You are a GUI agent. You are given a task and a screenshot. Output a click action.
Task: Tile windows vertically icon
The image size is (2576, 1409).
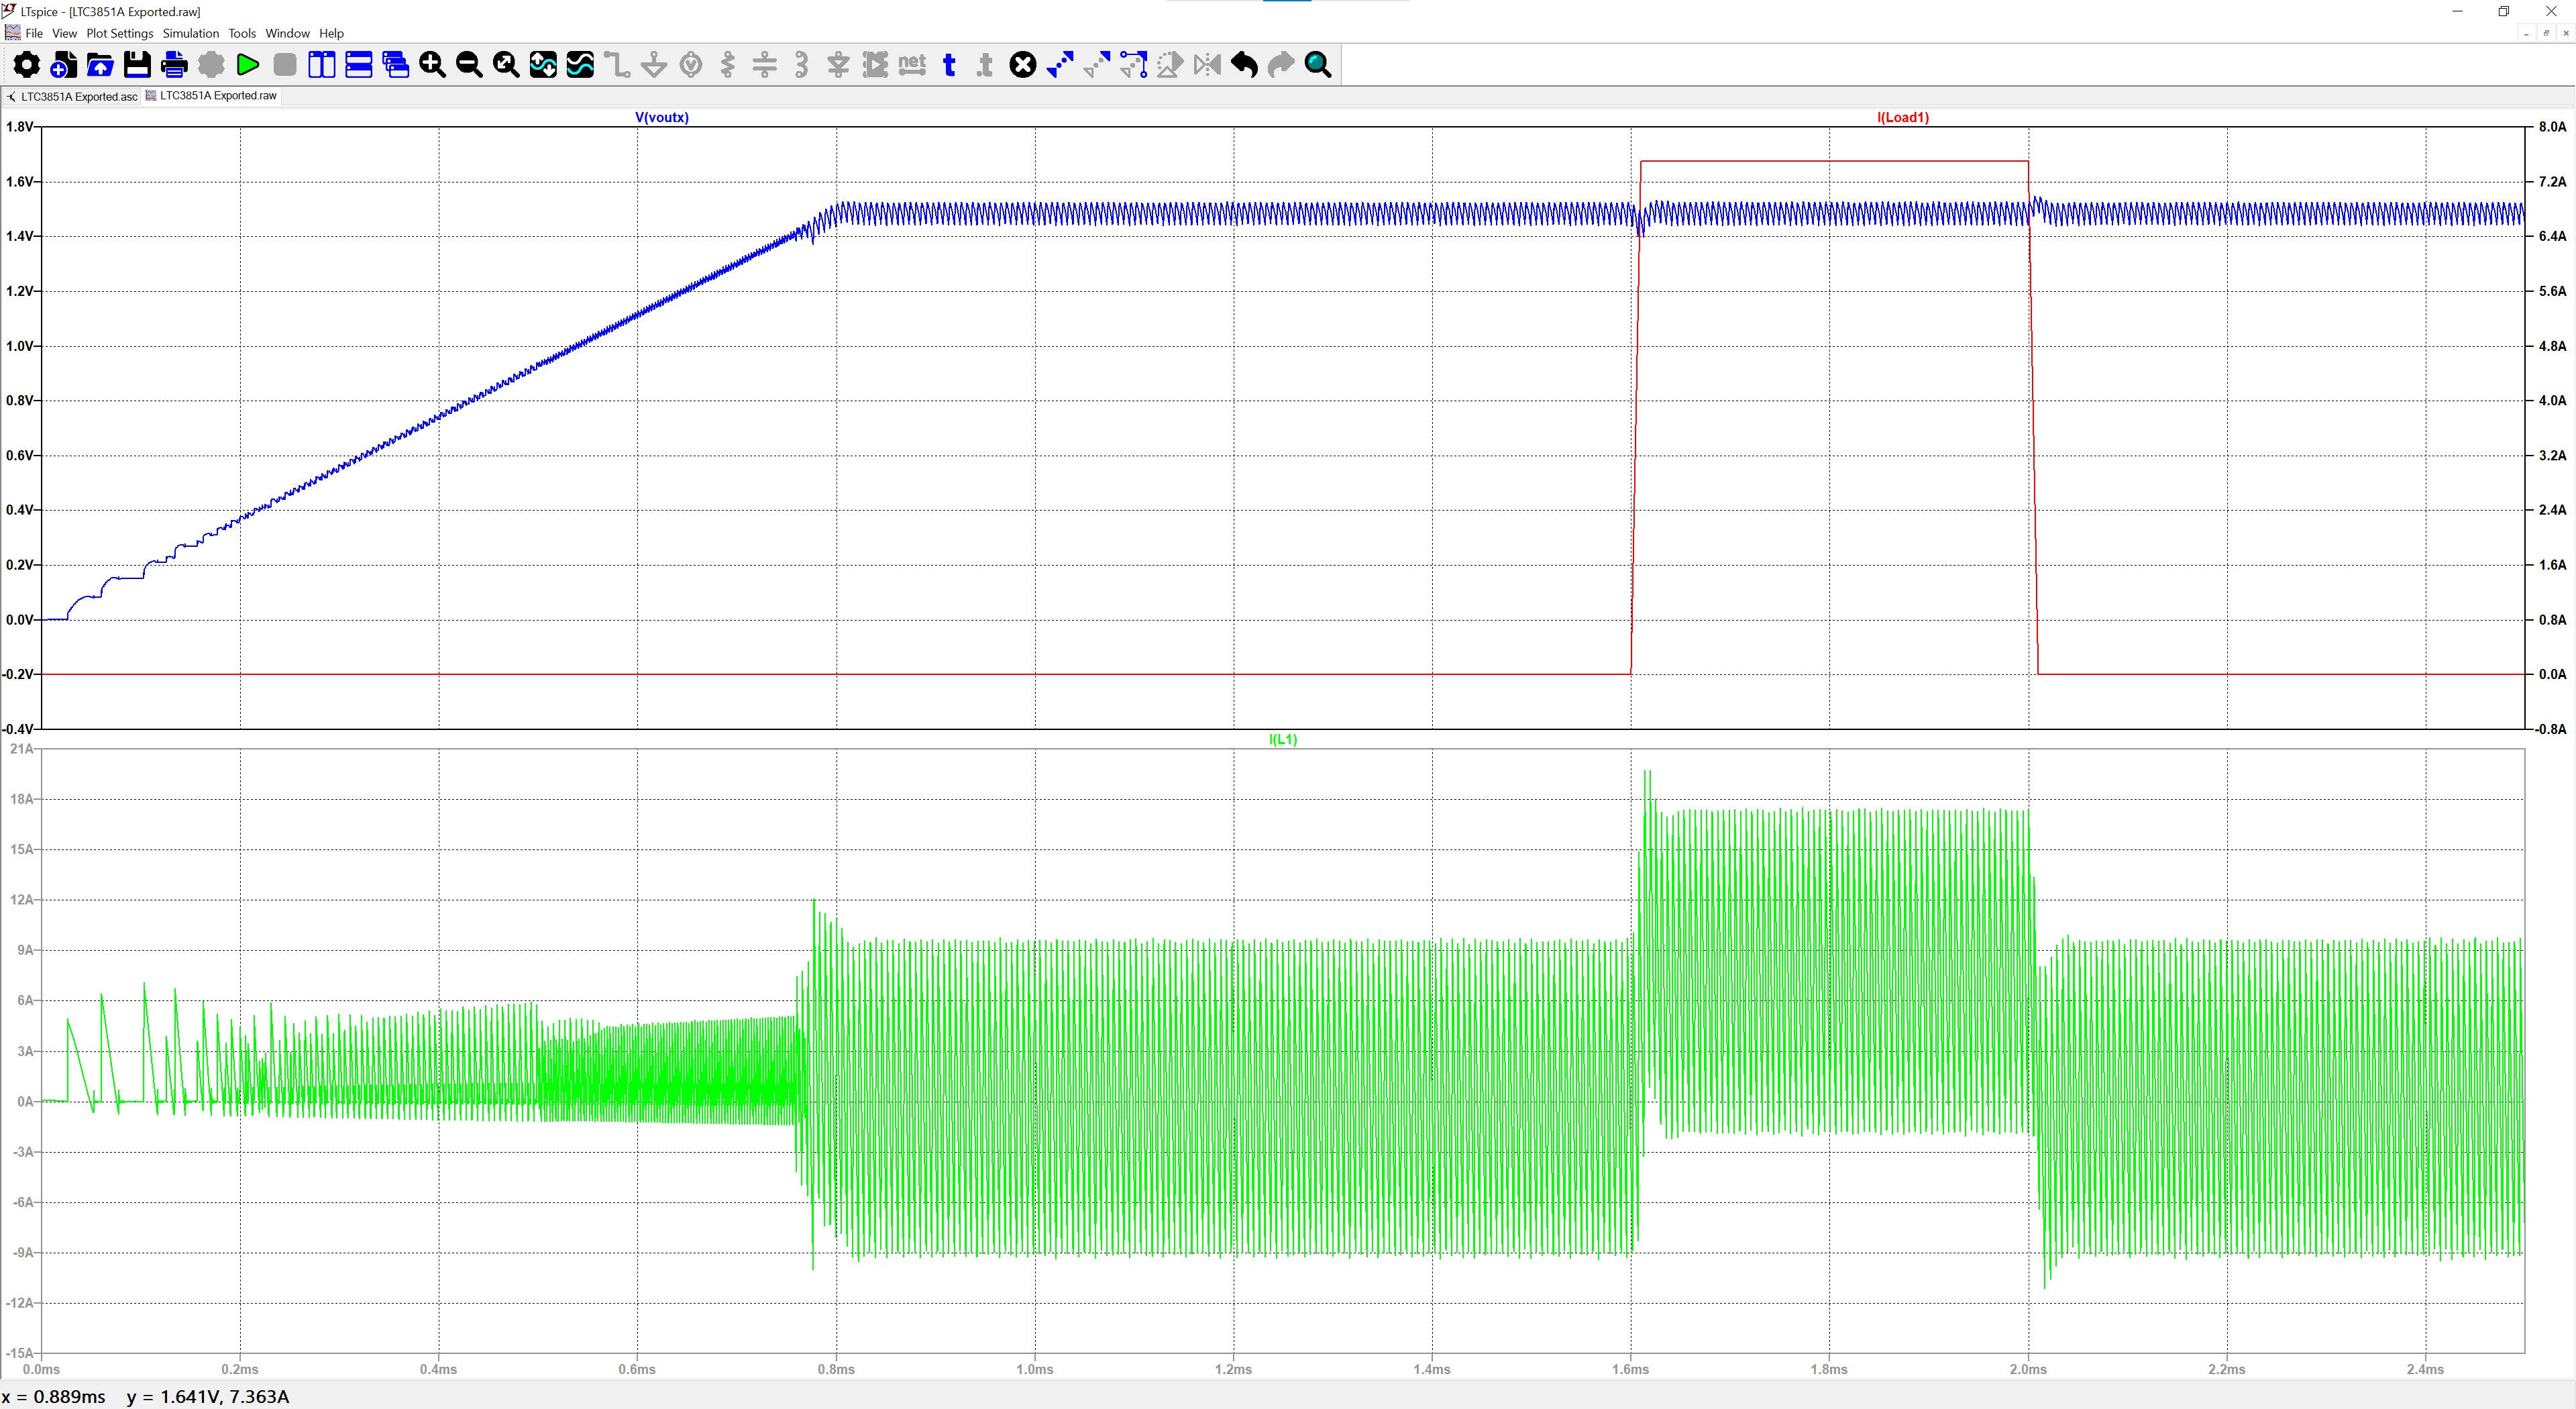(x=321, y=66)
